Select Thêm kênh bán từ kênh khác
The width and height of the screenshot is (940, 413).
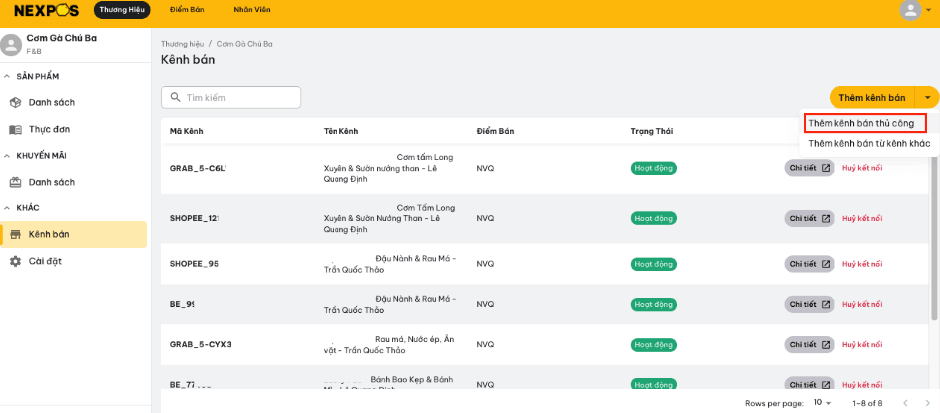(869, 144)
